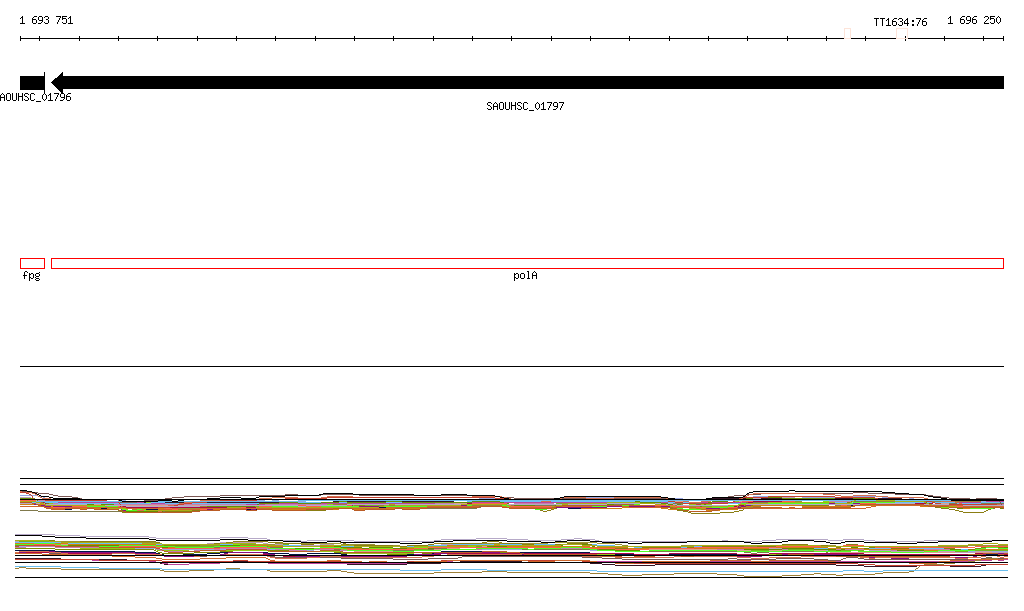Click the start coordinate 1 693 751
Screen dimensions: 1024x611
(x=46, y=20)
